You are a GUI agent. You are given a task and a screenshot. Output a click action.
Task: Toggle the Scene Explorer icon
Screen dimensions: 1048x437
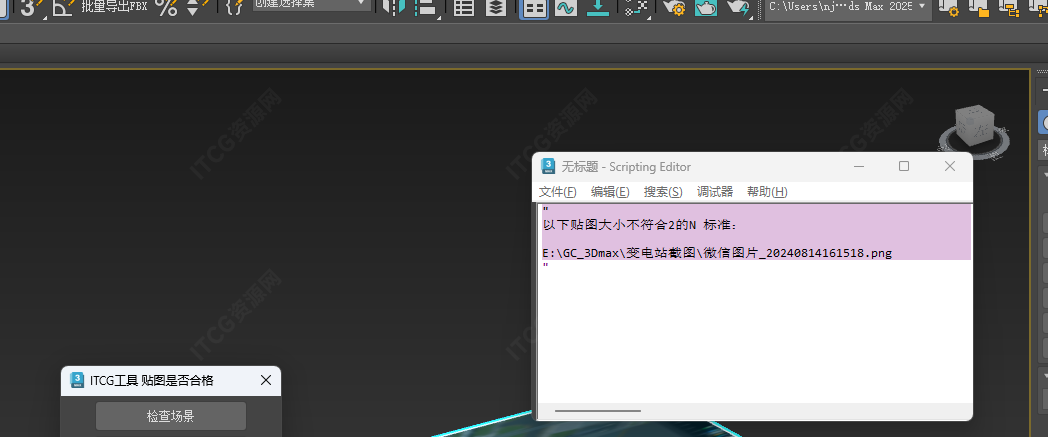(x=463, y=8)
